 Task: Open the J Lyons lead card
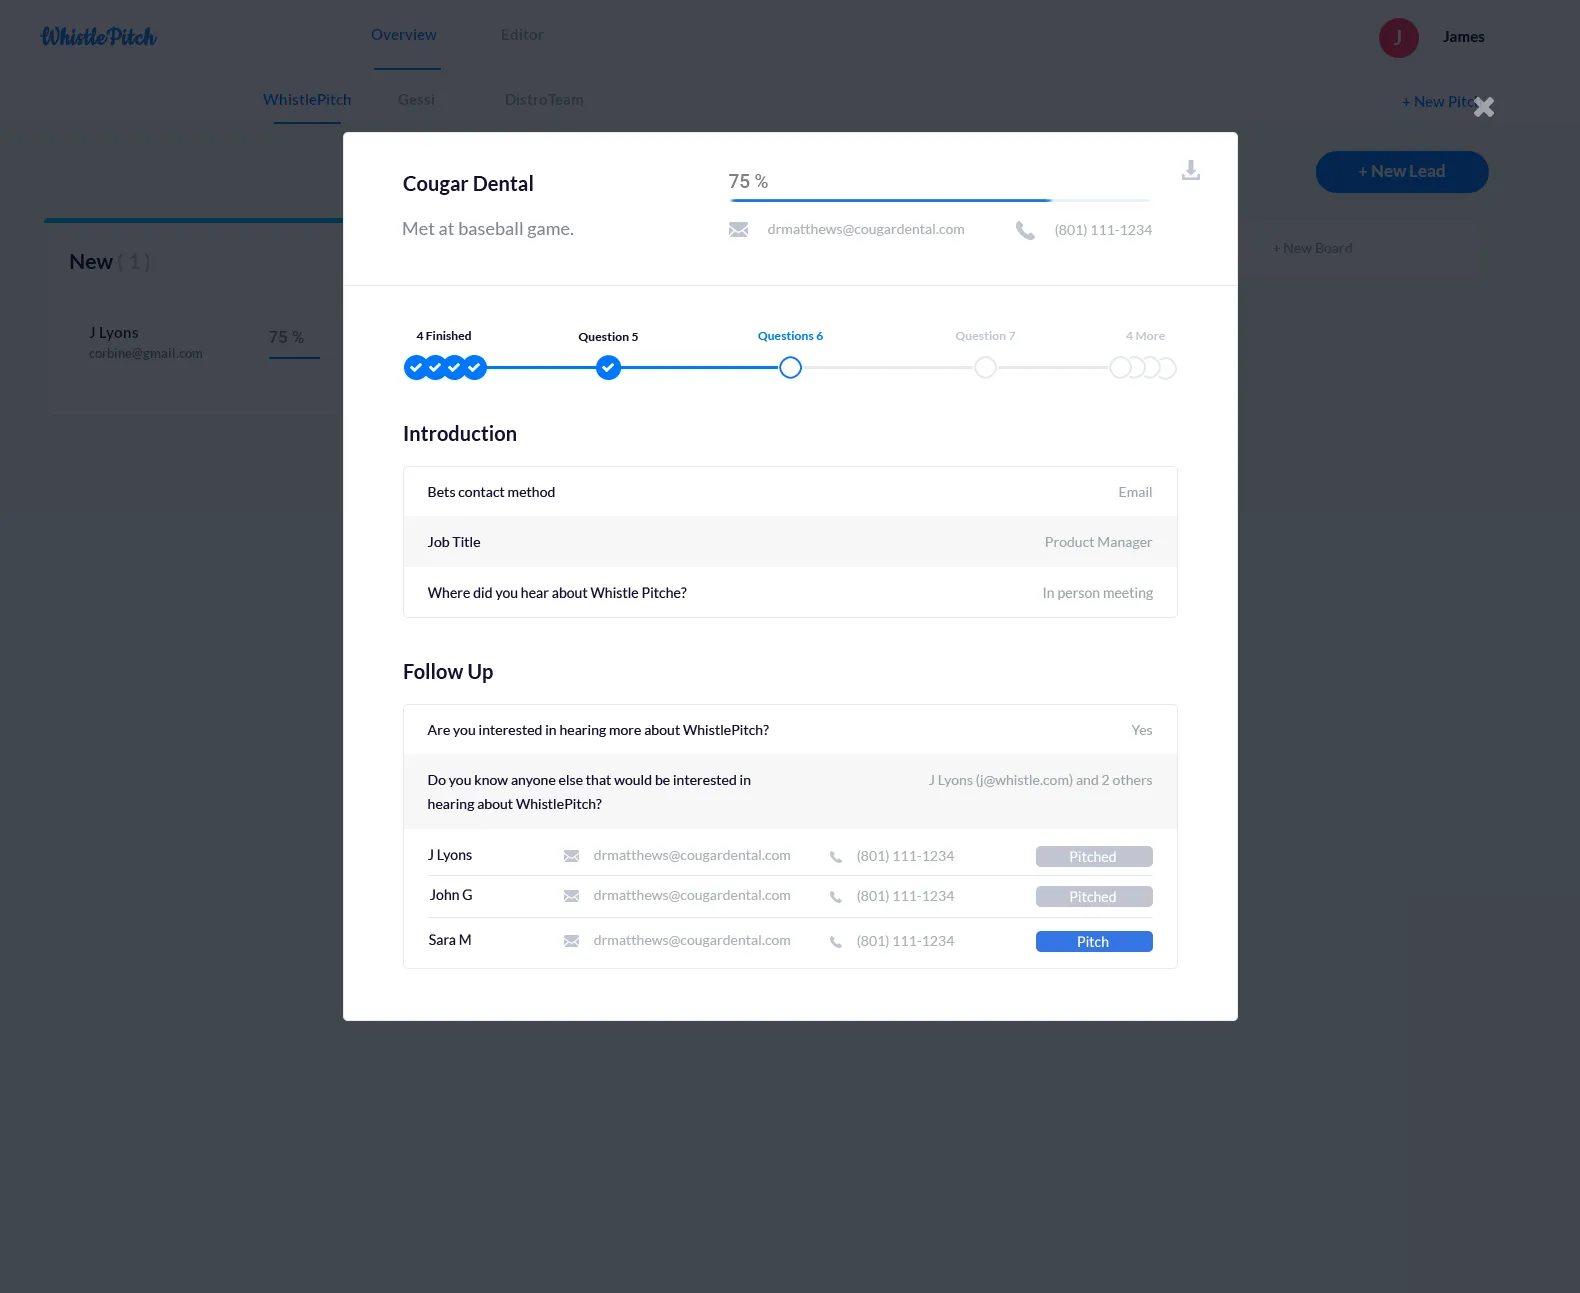pos(195,343)
